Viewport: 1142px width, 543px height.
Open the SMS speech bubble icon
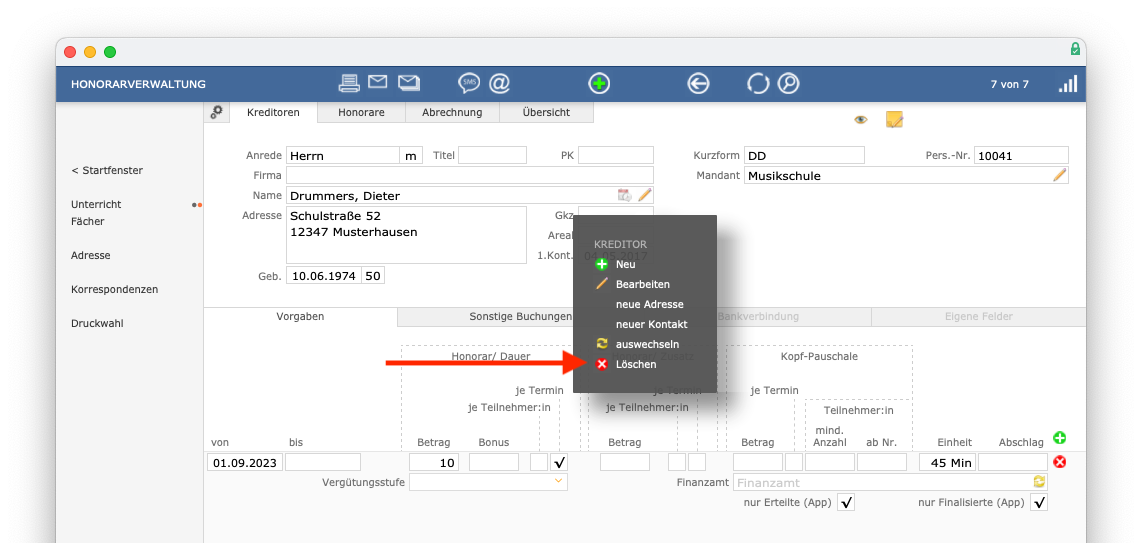469,84
